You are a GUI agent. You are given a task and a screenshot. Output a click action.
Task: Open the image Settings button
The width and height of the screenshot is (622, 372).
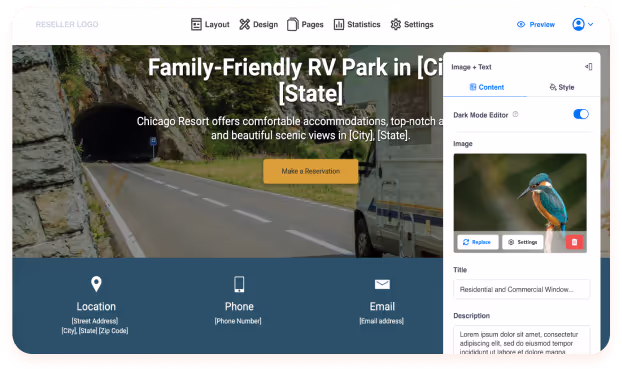click(x=523, y=242)
